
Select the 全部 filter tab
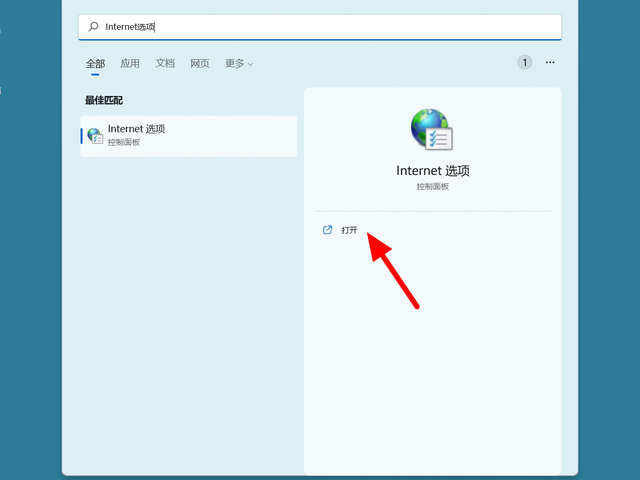point(95,63)
